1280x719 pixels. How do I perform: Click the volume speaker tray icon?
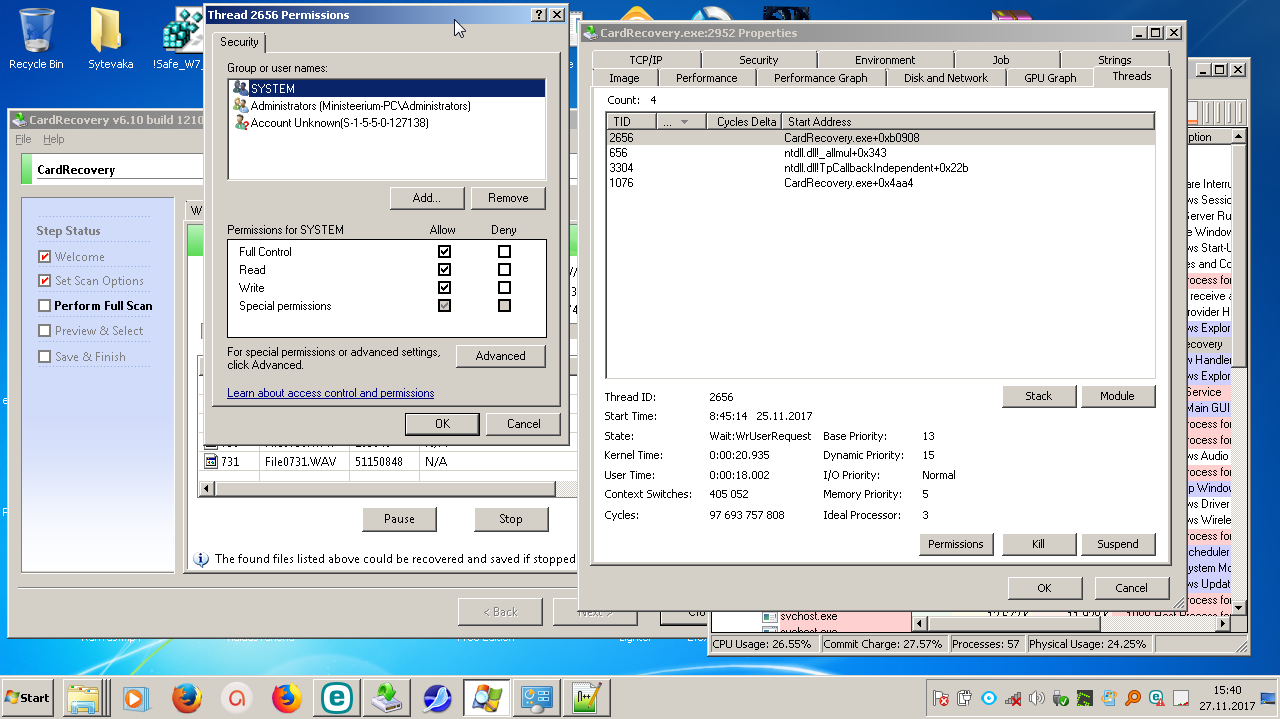1037,698
